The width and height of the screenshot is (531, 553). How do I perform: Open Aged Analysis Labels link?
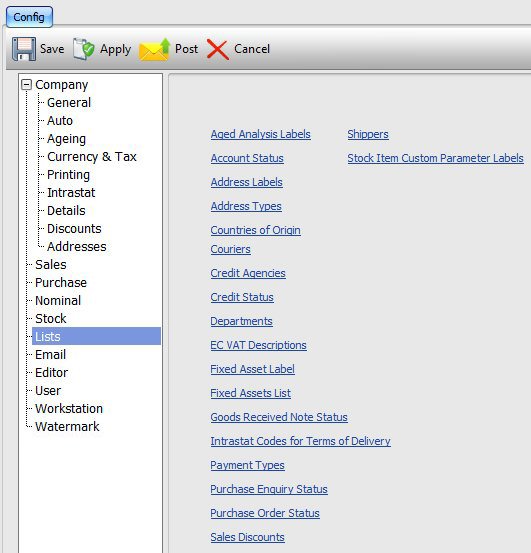coord(261,134)
